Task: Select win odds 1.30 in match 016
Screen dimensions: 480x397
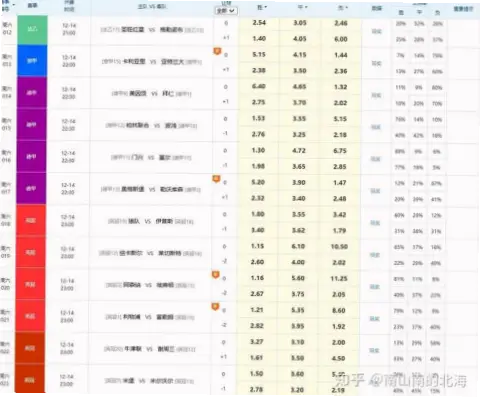Action: (258, 151)
